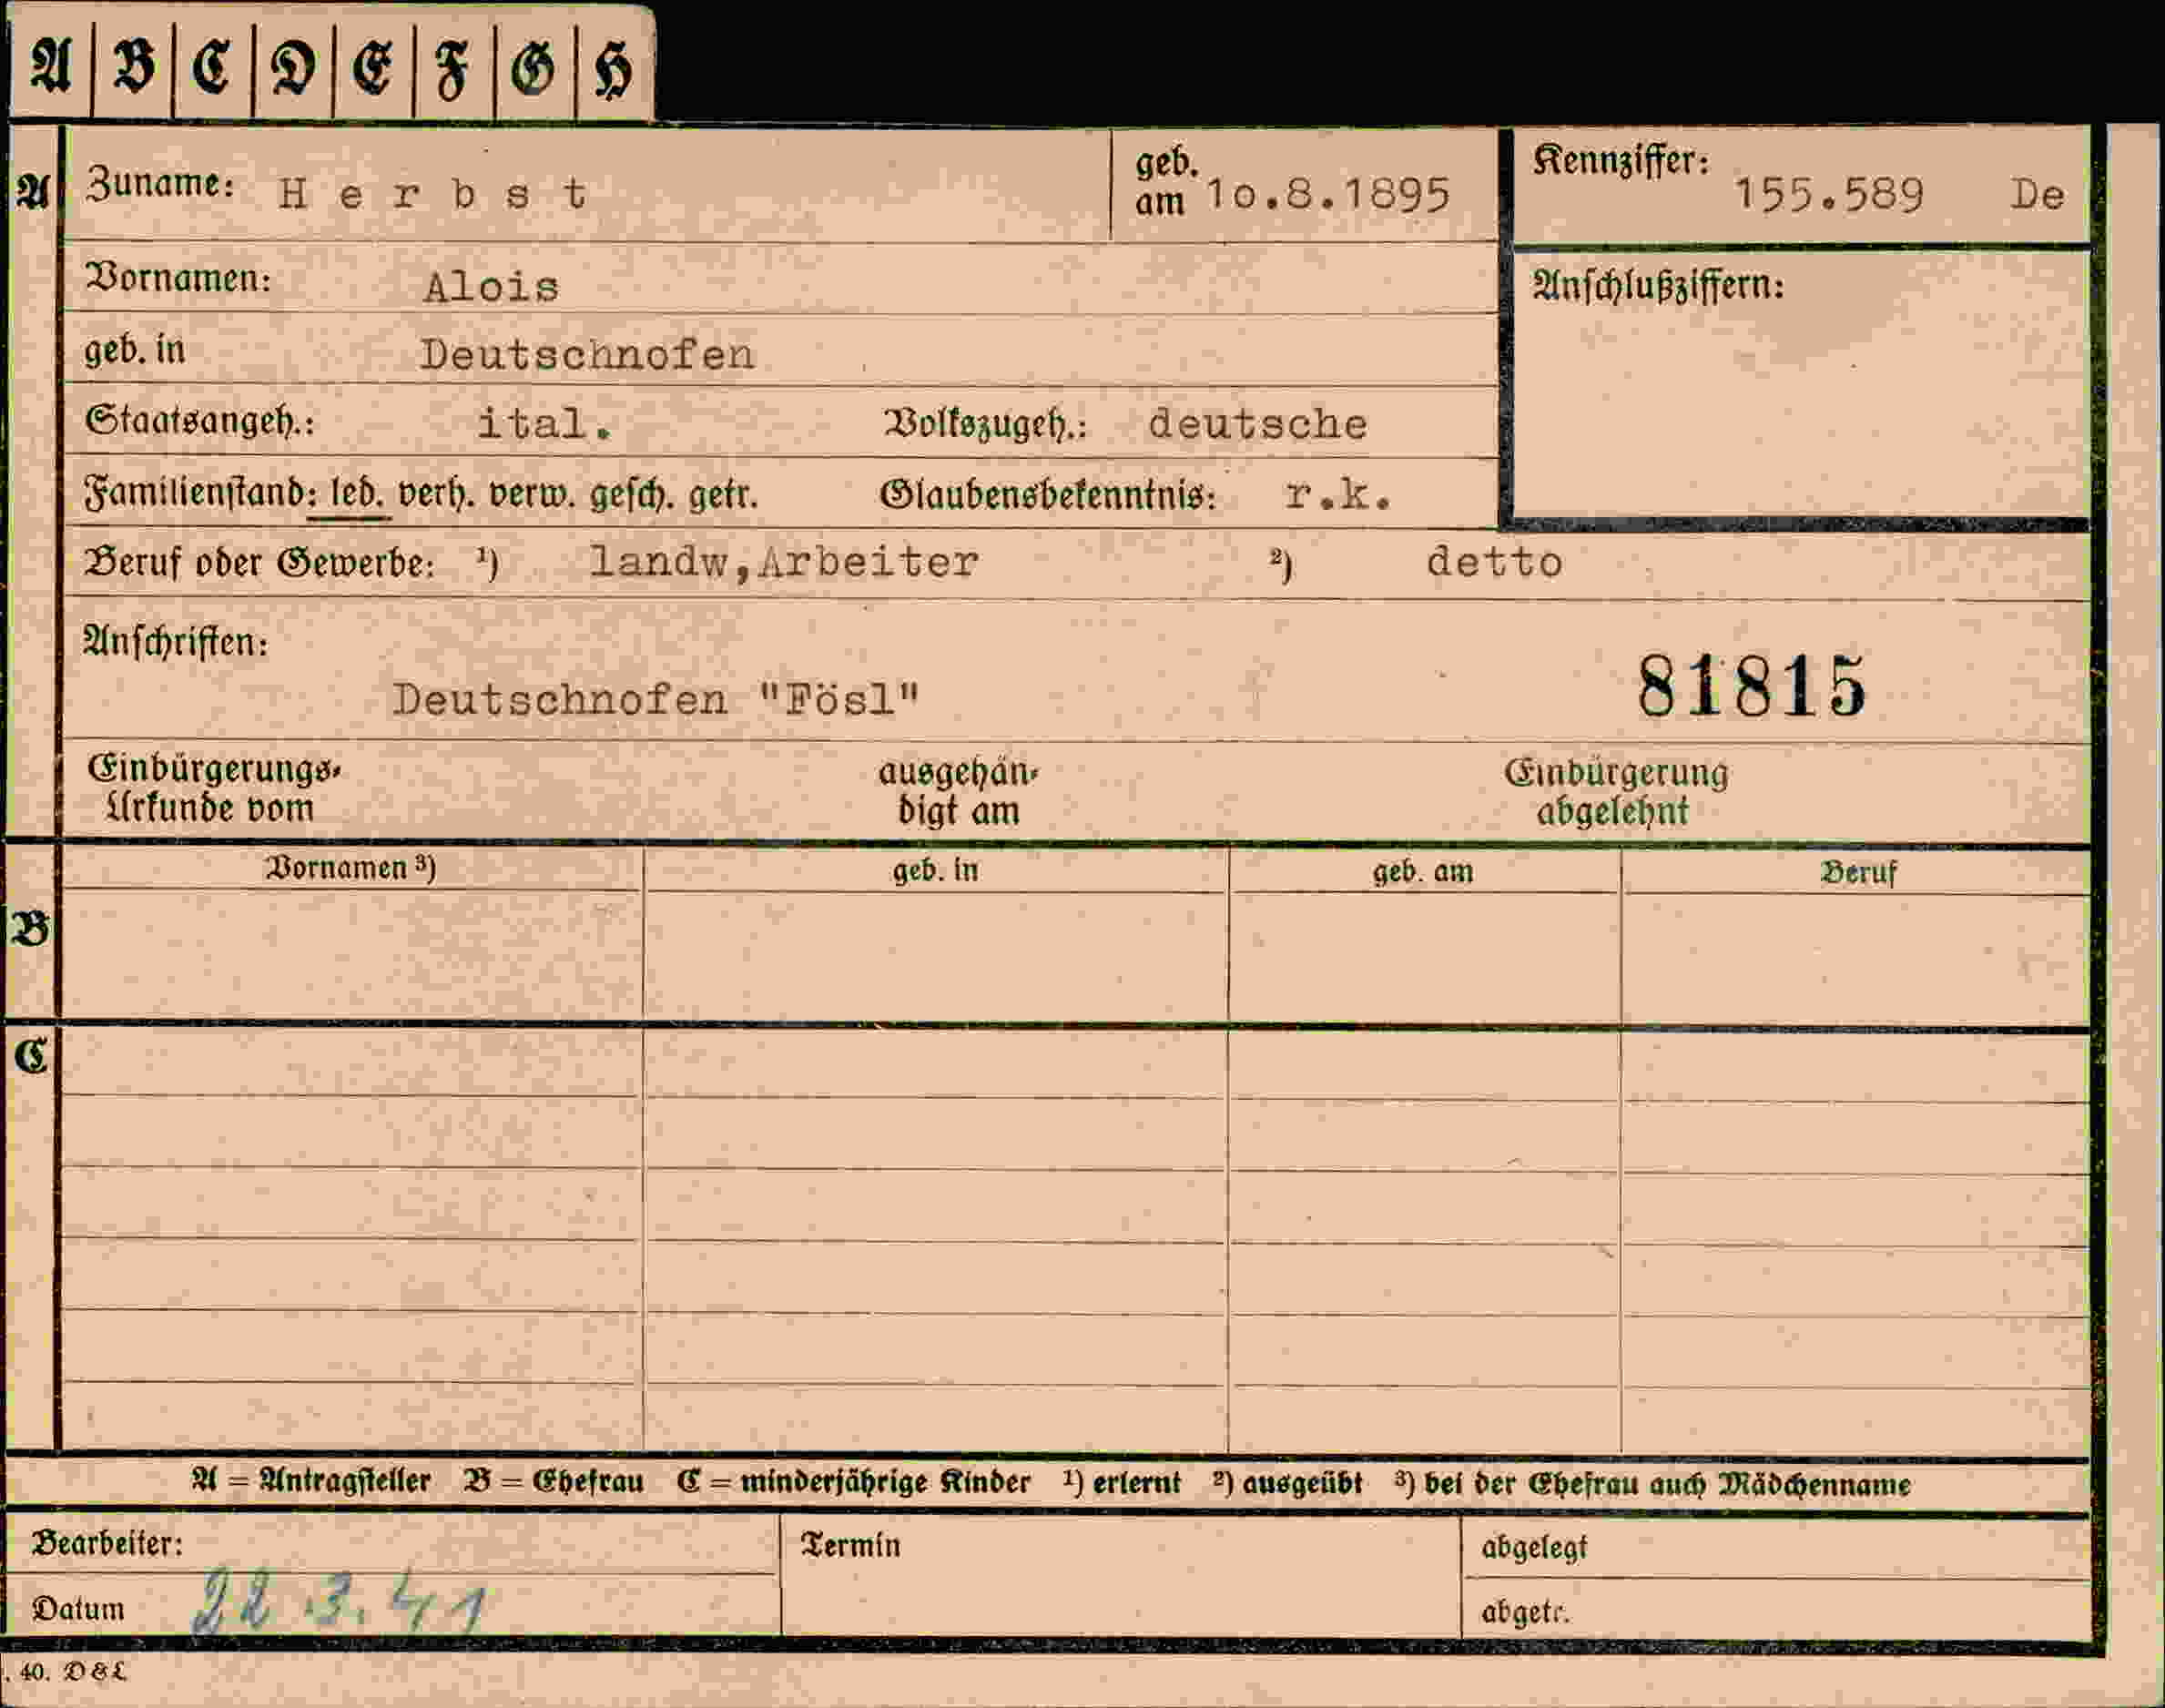
Task: Click address 'Deutschnofen "Fösl"'
Action: point(655,700)
